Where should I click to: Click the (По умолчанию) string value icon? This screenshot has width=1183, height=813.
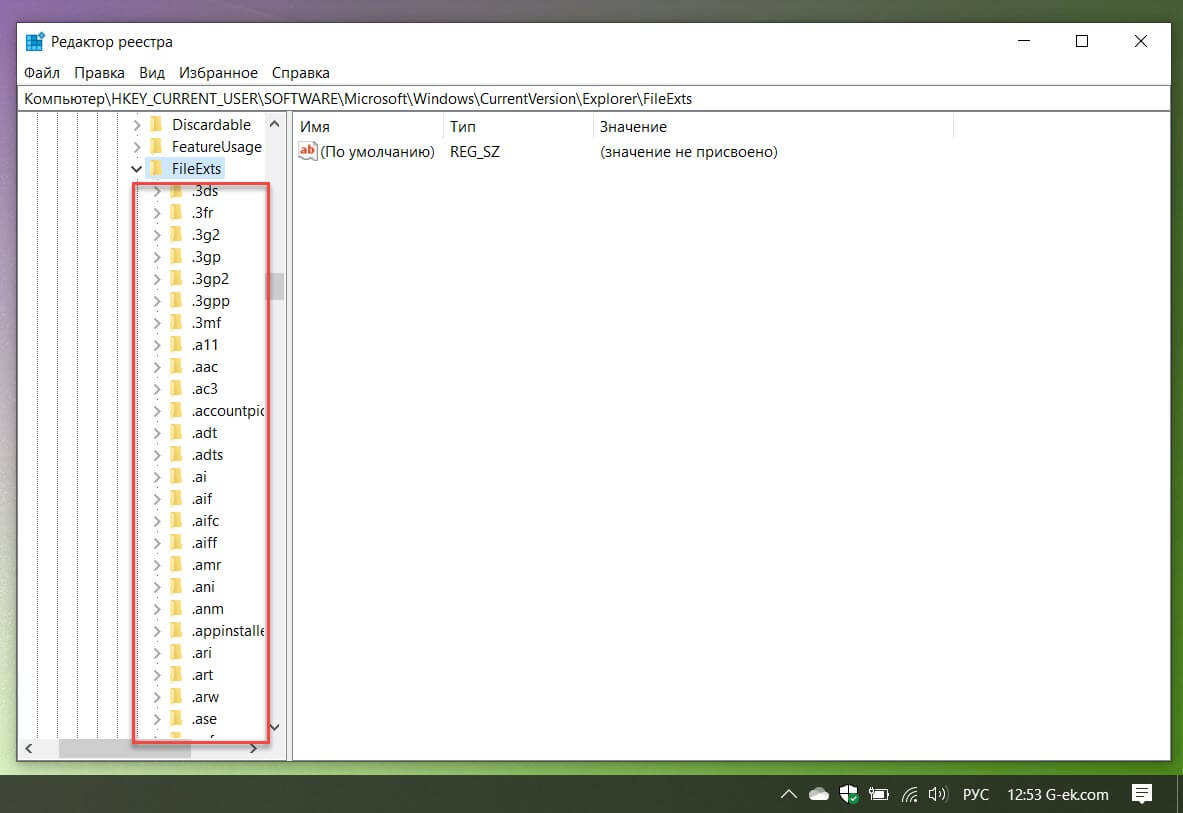pyautogui.click(x=308, y=152)
